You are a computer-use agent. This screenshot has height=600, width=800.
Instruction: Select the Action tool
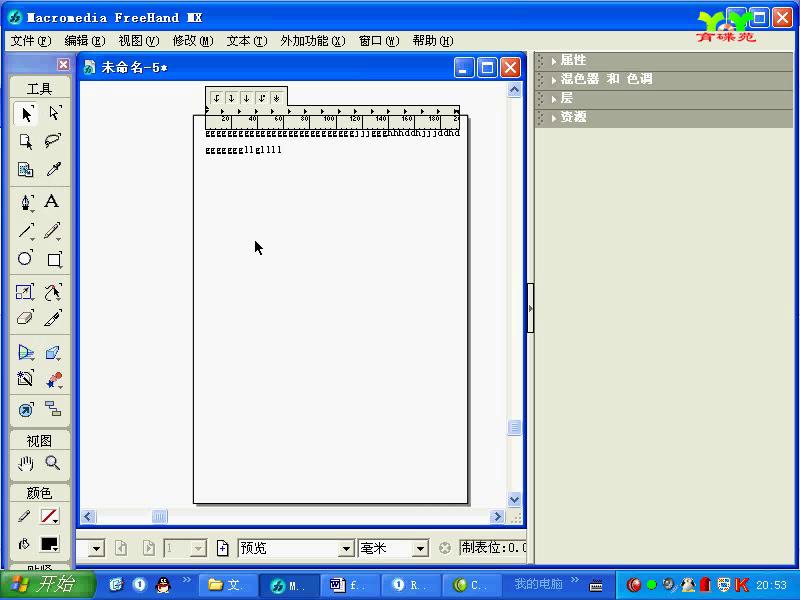coord(26,409)
